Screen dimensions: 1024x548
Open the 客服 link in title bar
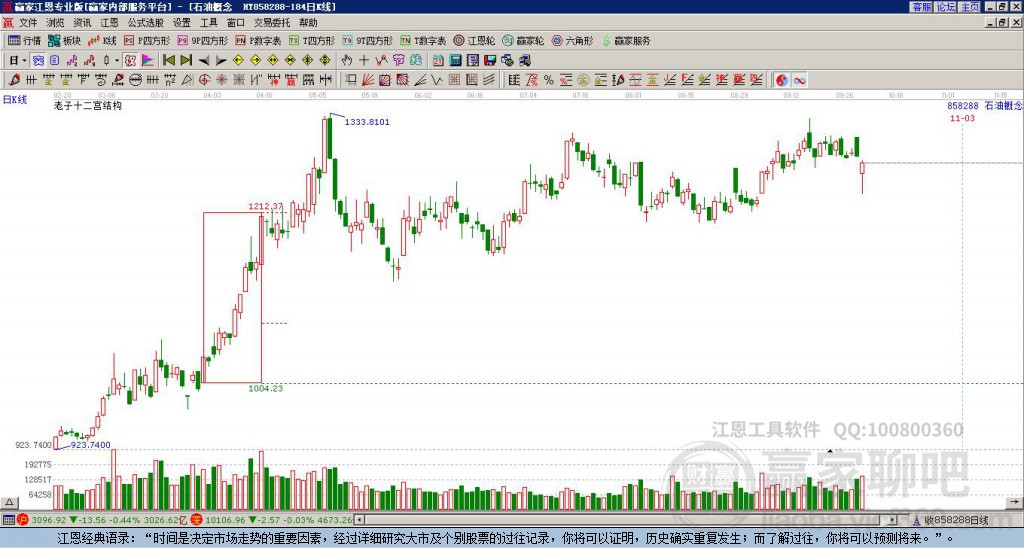pyautogui.click(x=921, y=7)
